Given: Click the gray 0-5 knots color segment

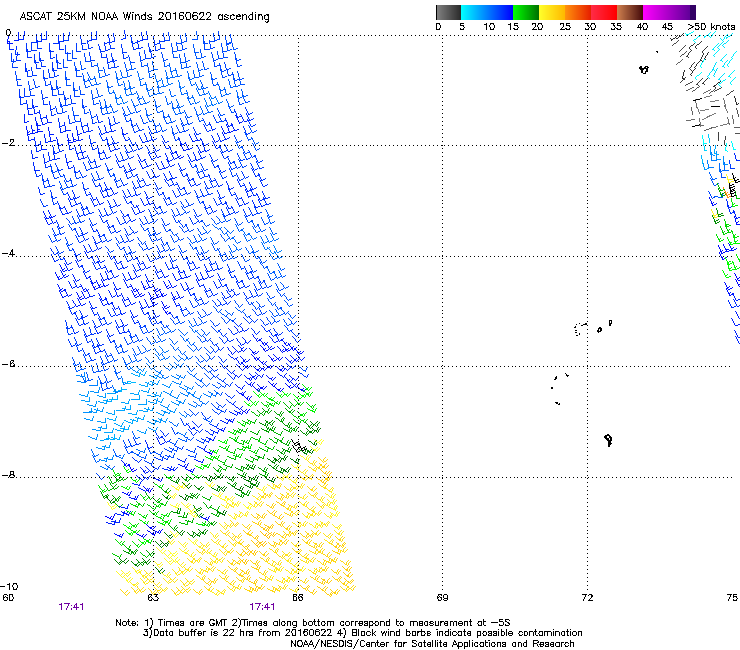Looking at the screenshot, I should point(448,12).
